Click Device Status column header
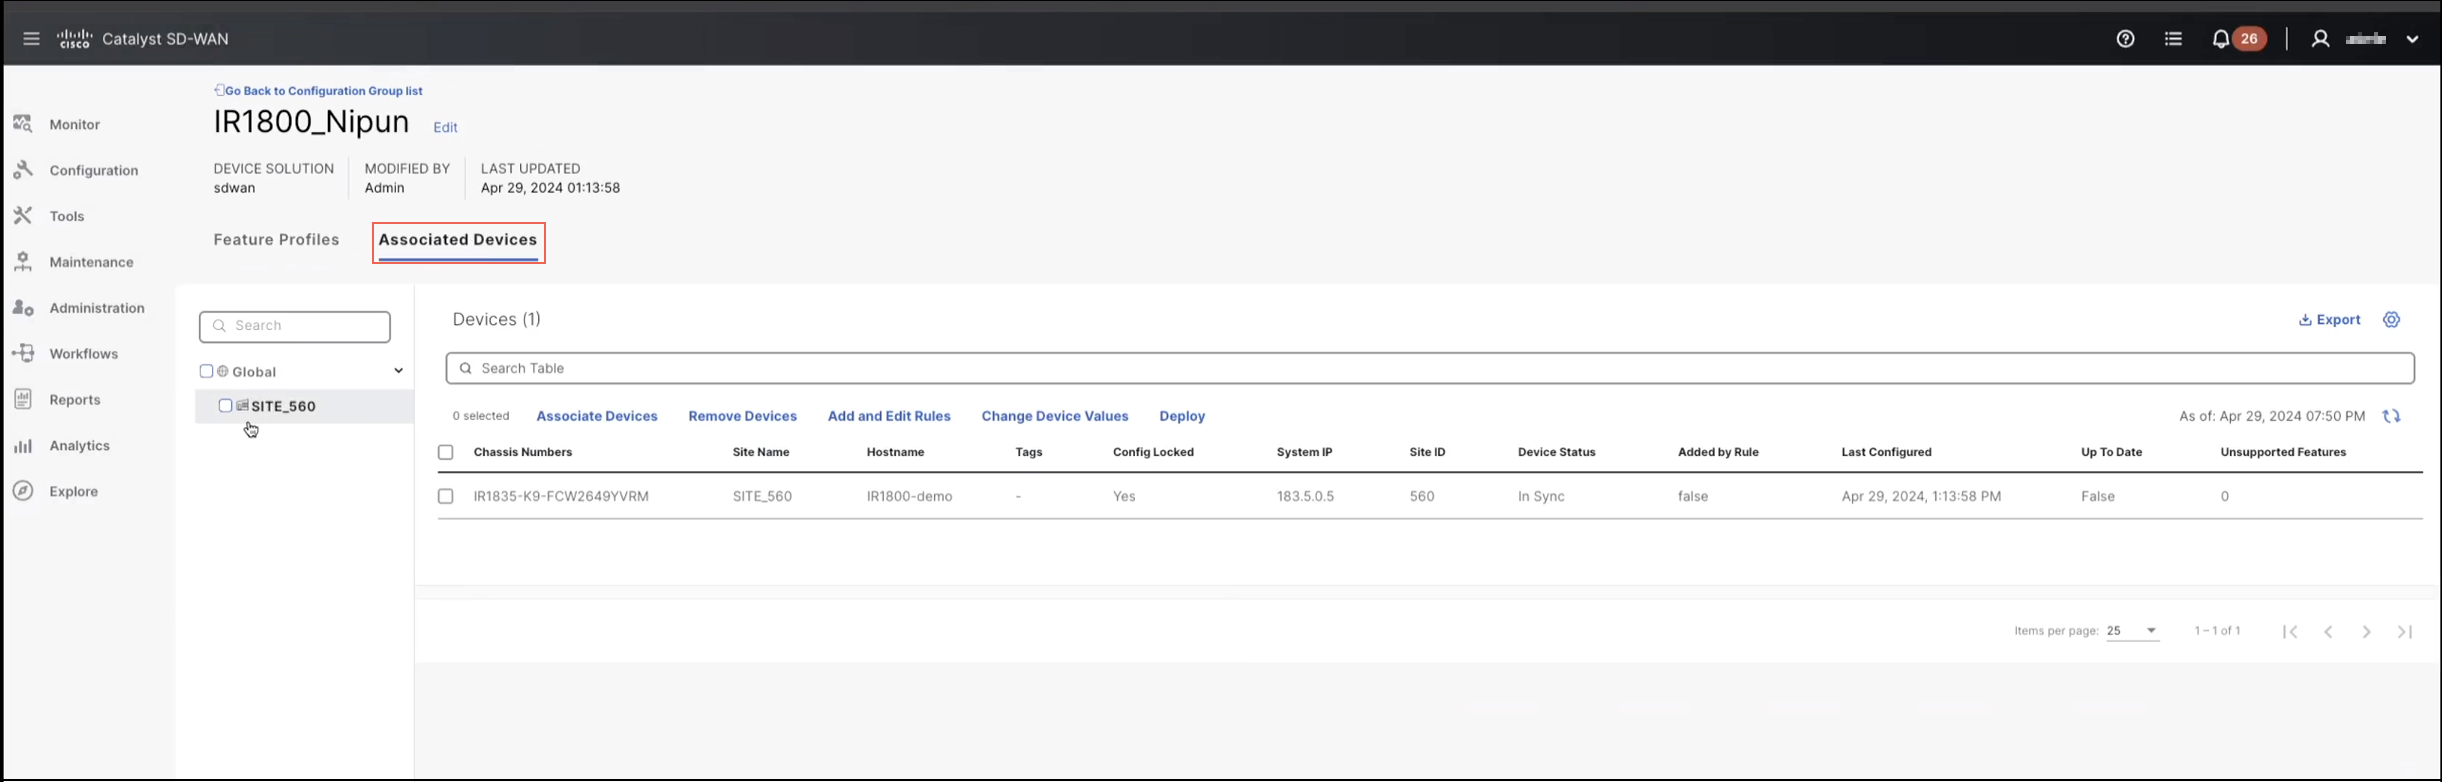The height and width of the screenshot is (782, 2442). [x=1556, y=452]
